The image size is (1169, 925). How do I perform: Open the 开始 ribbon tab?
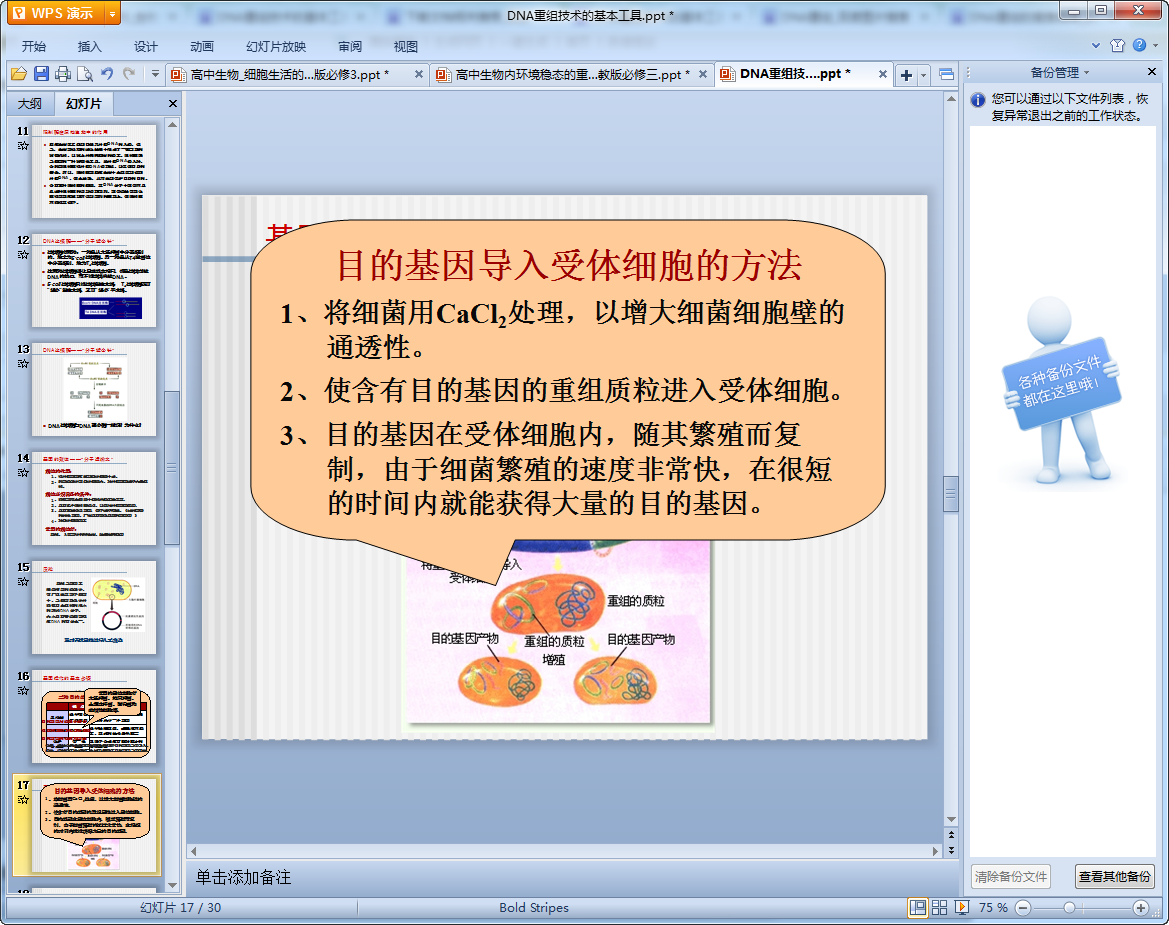(34, 46)
